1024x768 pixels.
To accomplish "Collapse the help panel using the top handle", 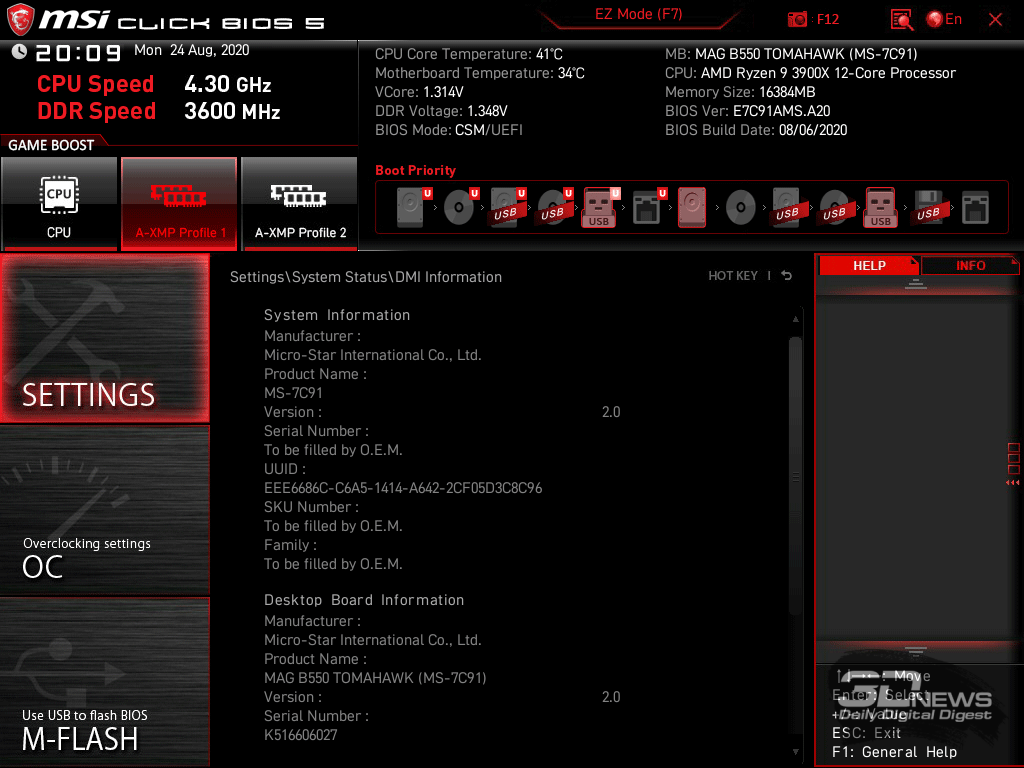I will pos(916,283).
